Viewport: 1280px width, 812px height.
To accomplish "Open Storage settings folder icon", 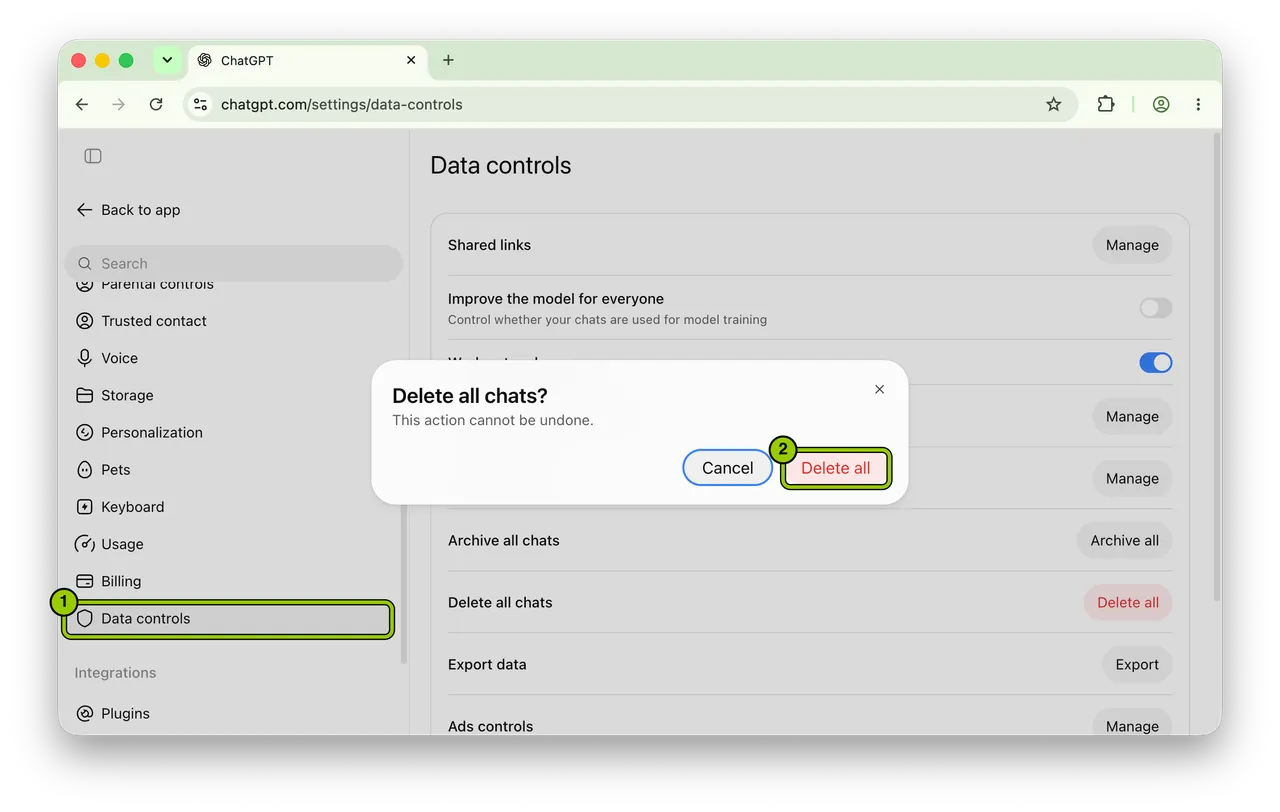I will click(x=84, y=395).
